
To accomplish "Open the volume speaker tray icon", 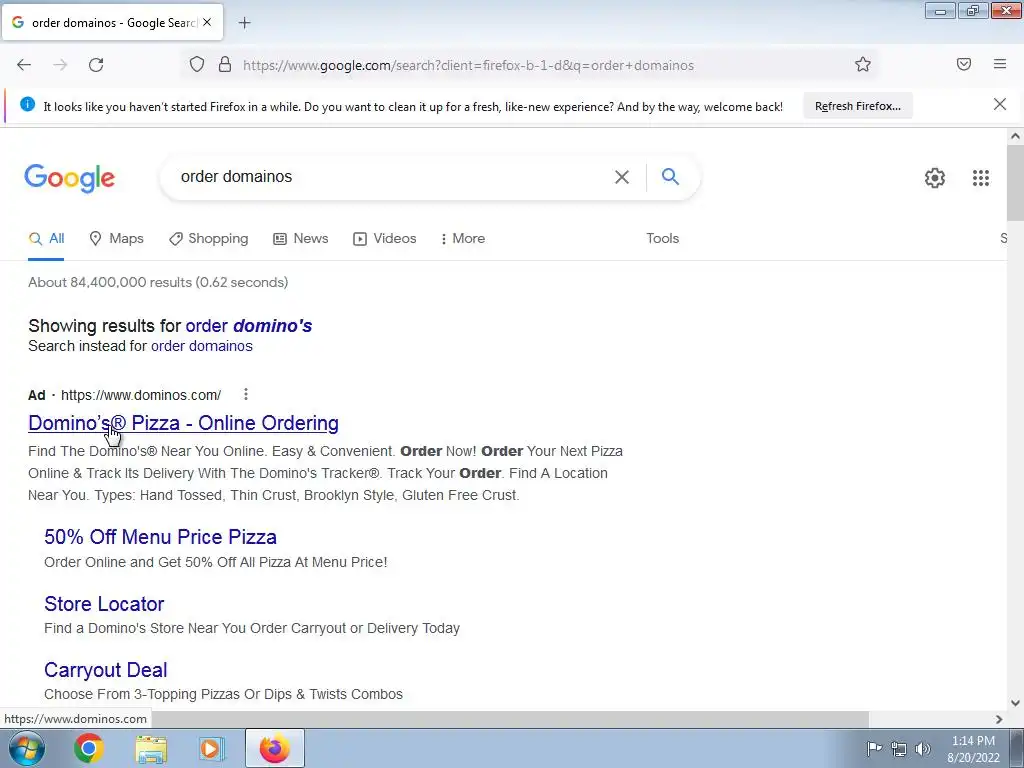I will tap(922, 749).
